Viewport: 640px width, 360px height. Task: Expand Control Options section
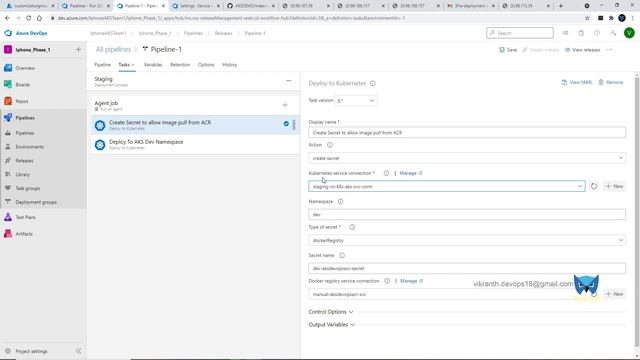point(331,312)
